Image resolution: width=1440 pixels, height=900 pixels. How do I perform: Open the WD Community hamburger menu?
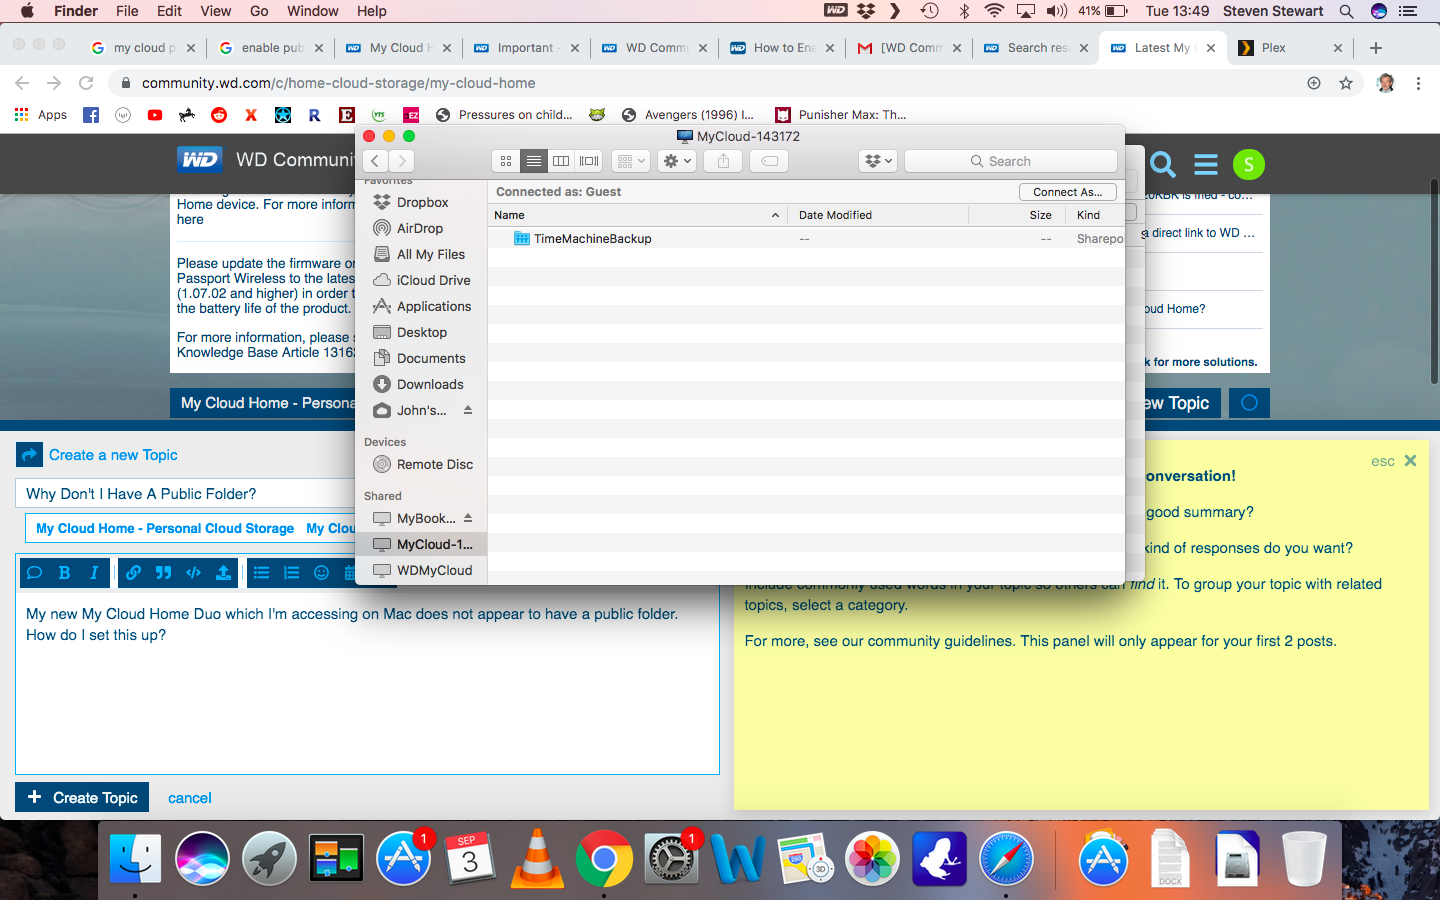(1206, 164)
